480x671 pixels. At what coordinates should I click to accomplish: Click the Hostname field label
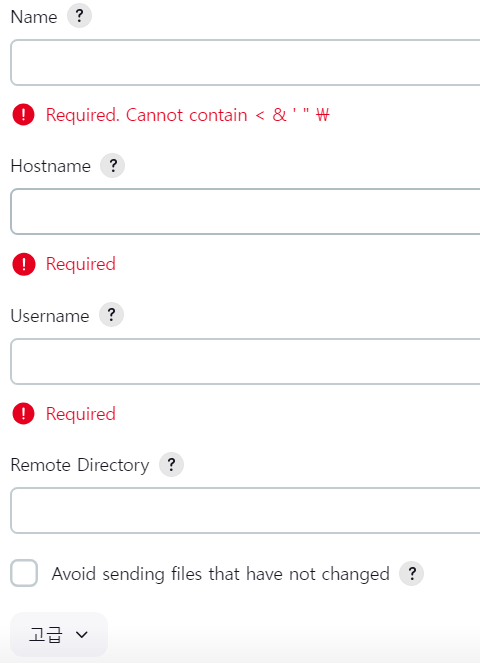click(50, 166)
